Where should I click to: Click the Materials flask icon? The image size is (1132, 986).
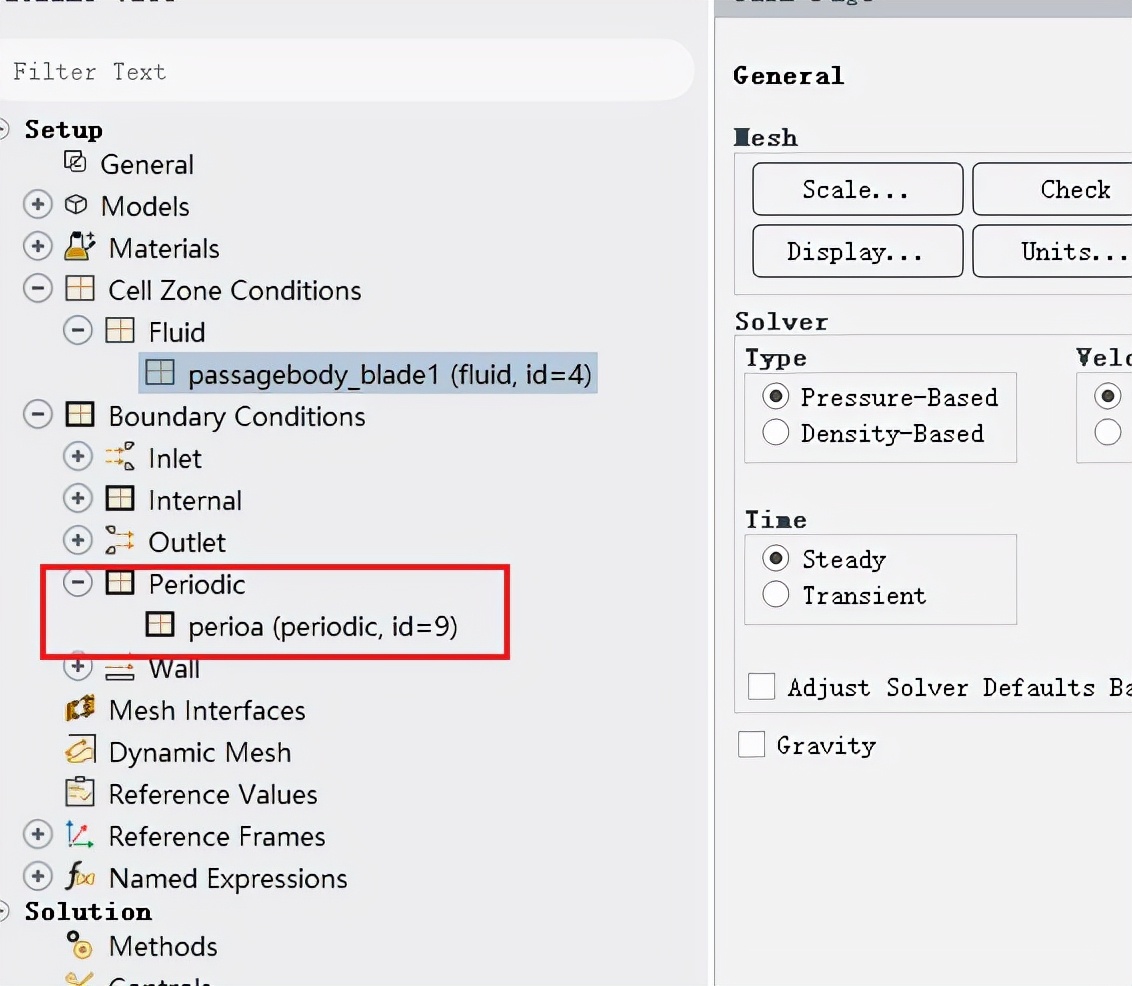point(79,246)
